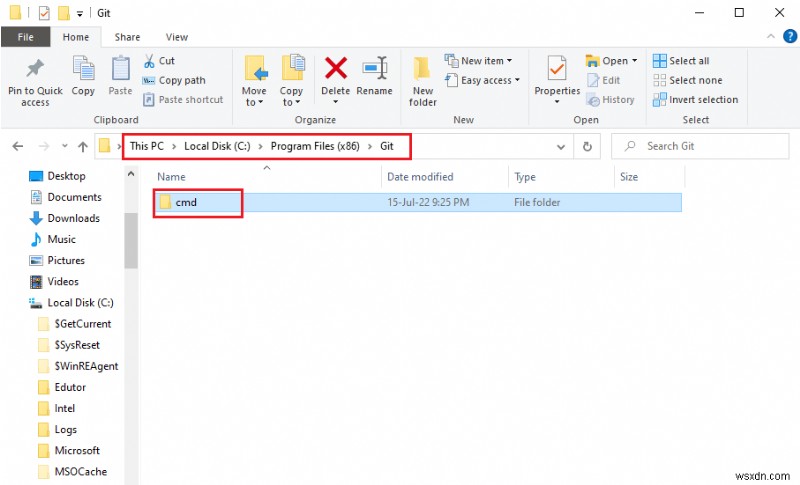Click Select all
Image resolution: width=800 pixels, height=485 pixels.
click(x=681, y=61)
